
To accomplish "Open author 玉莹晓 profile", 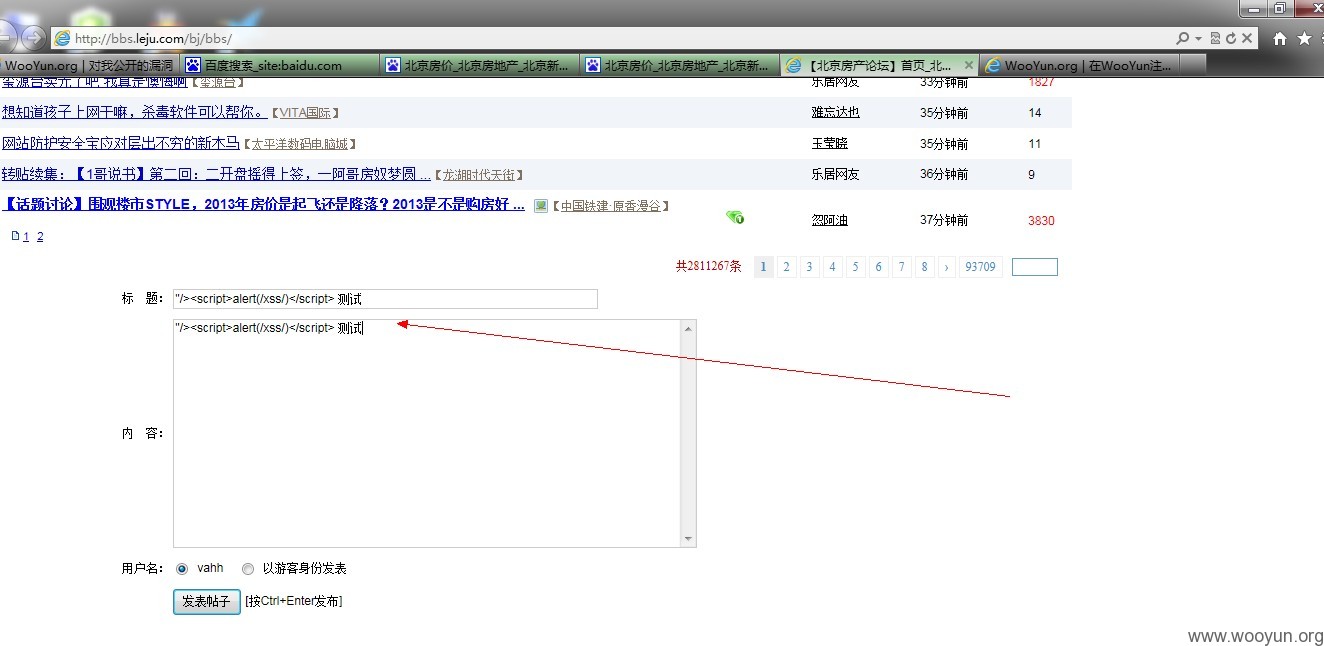I will (830, 144).
